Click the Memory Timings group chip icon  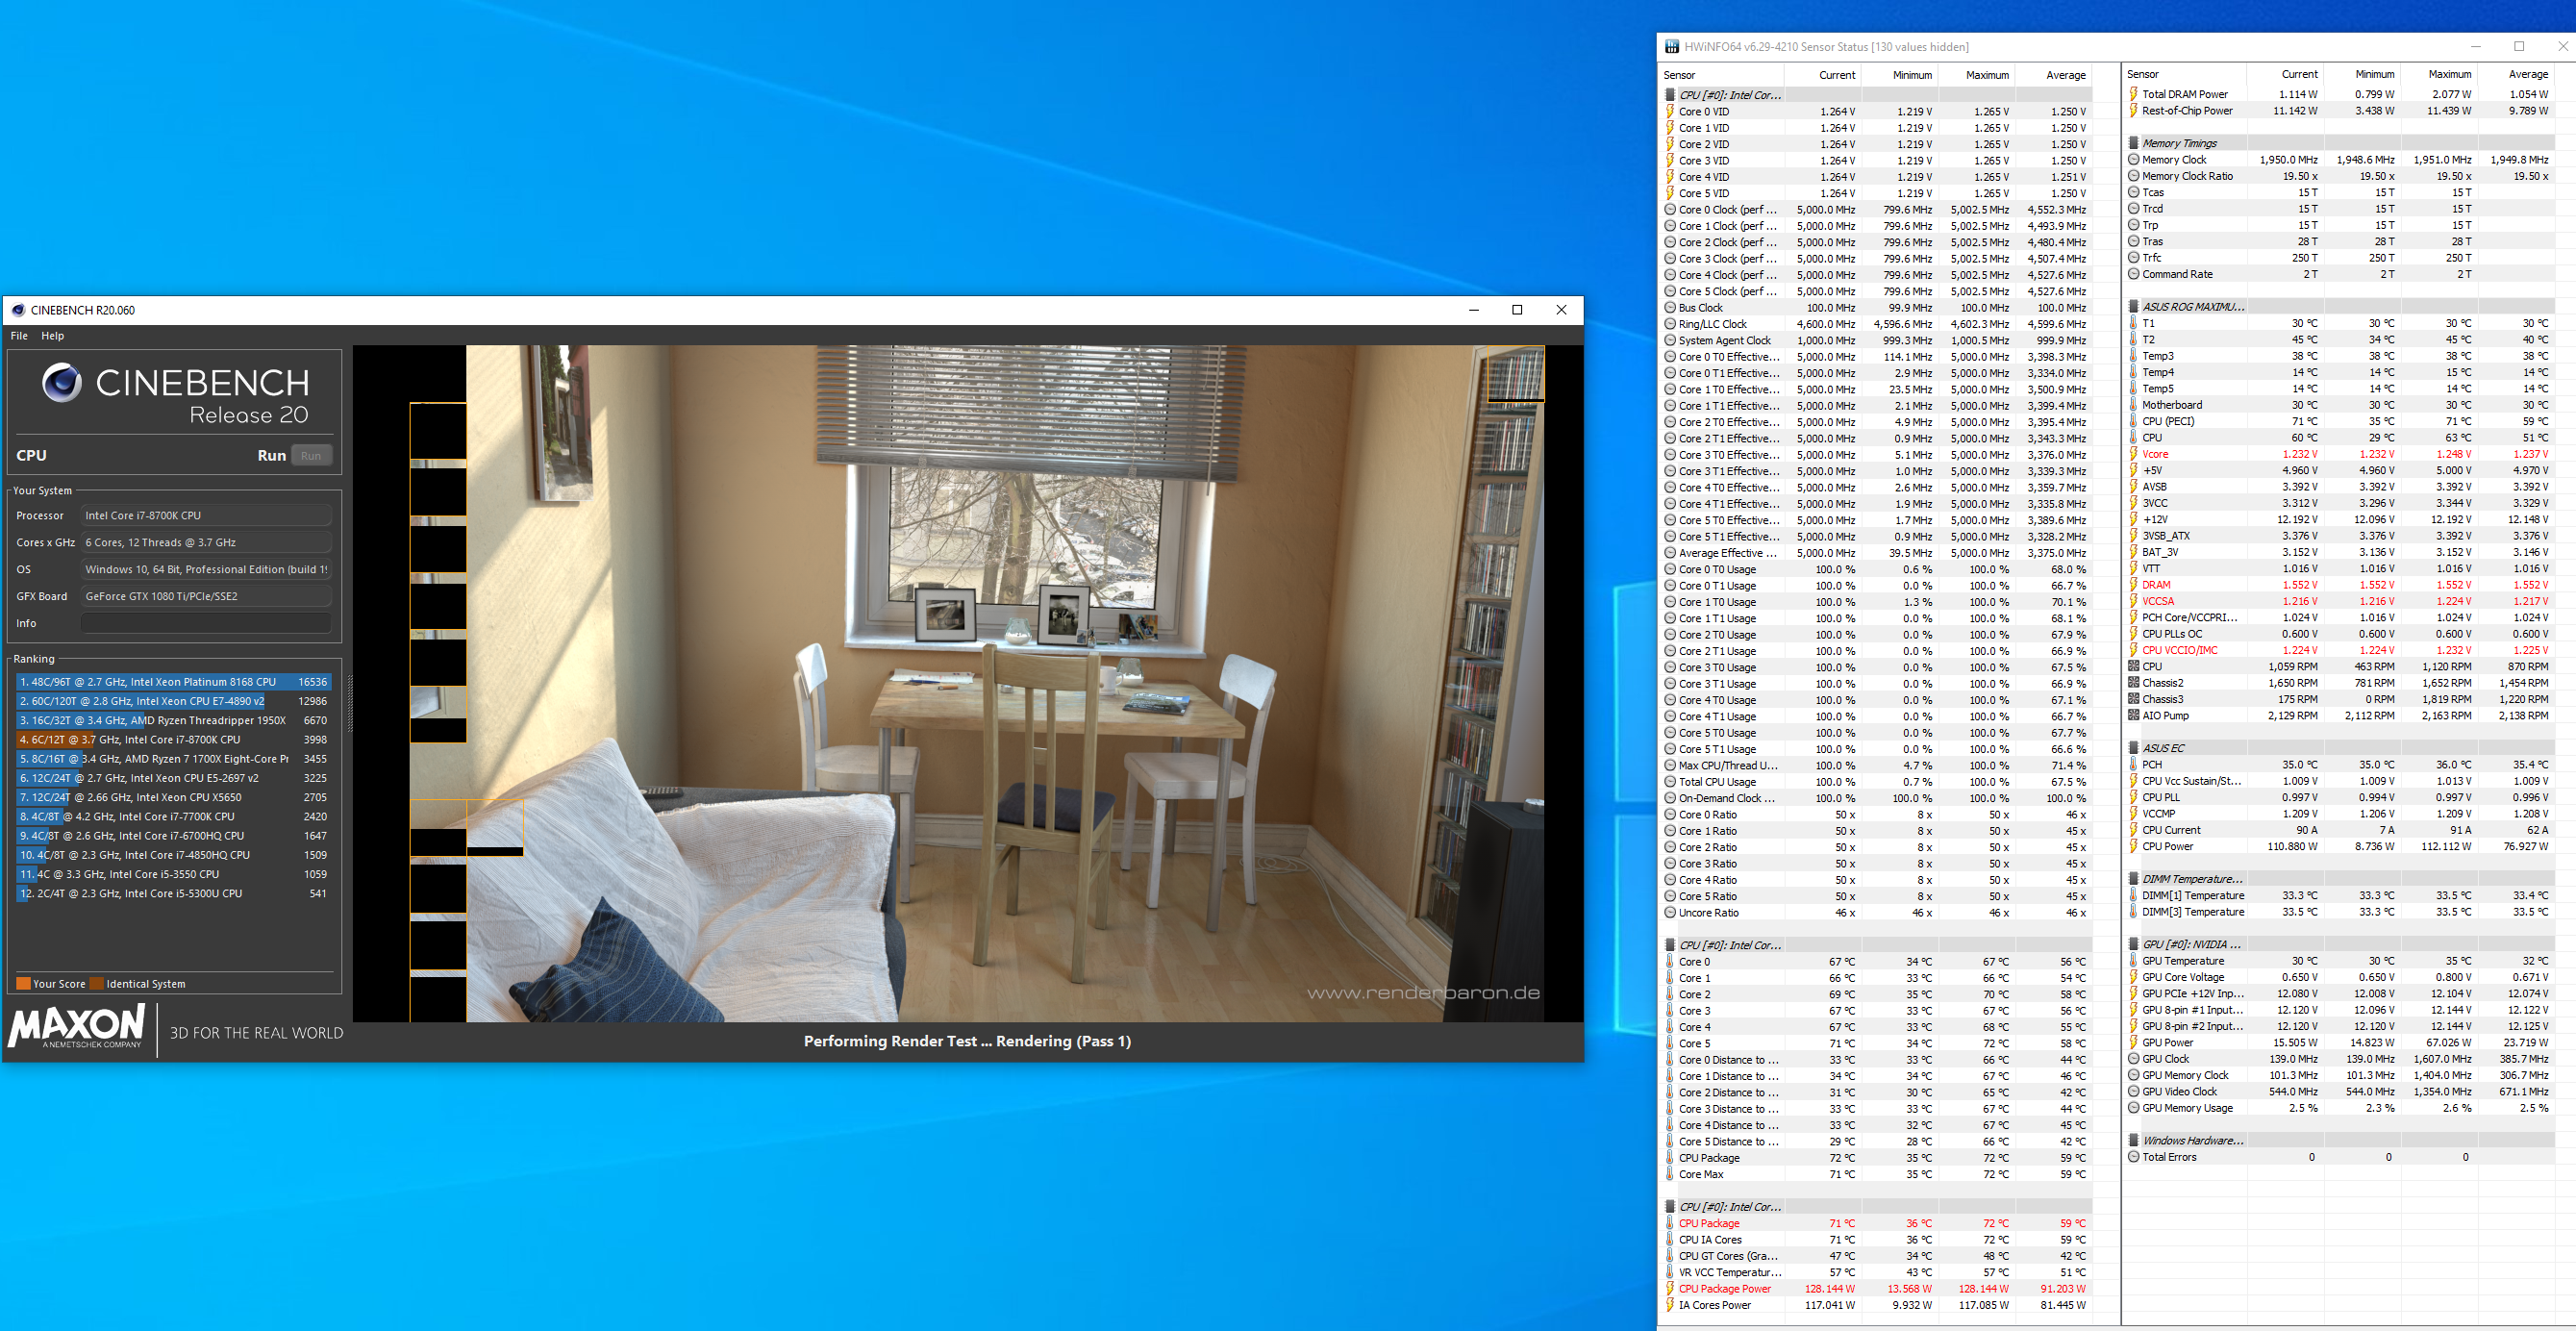(x=2133, y=143)
